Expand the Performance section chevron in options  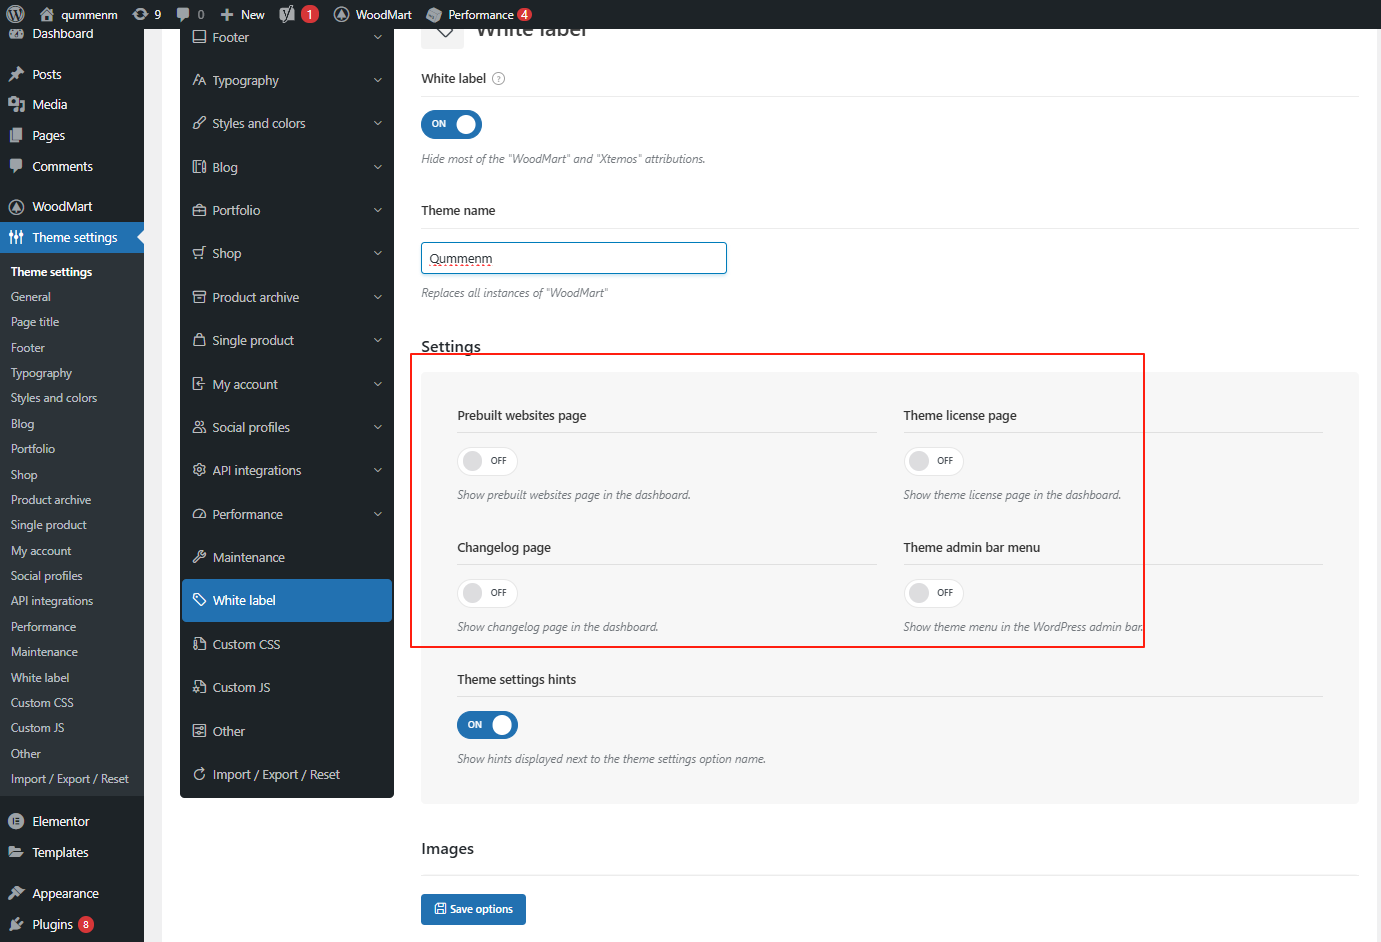tap(377, 514)
